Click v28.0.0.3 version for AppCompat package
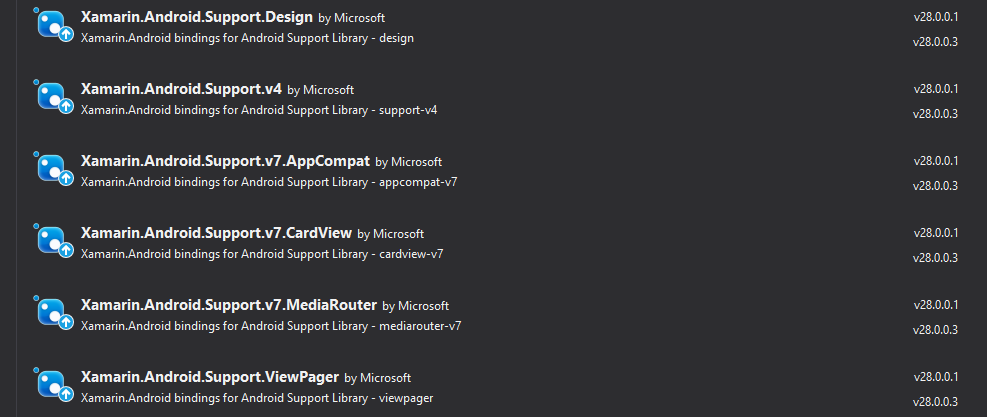Screen dimensions: 987x417 [x=935, y=186]
